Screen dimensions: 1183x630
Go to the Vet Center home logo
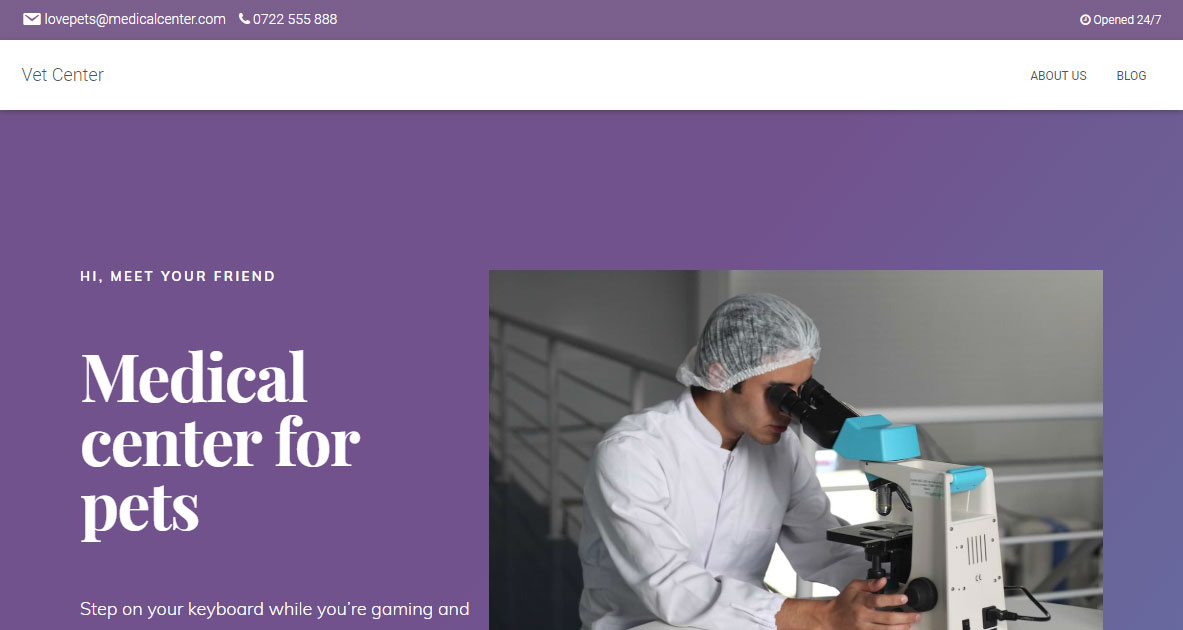pos(63,75)
